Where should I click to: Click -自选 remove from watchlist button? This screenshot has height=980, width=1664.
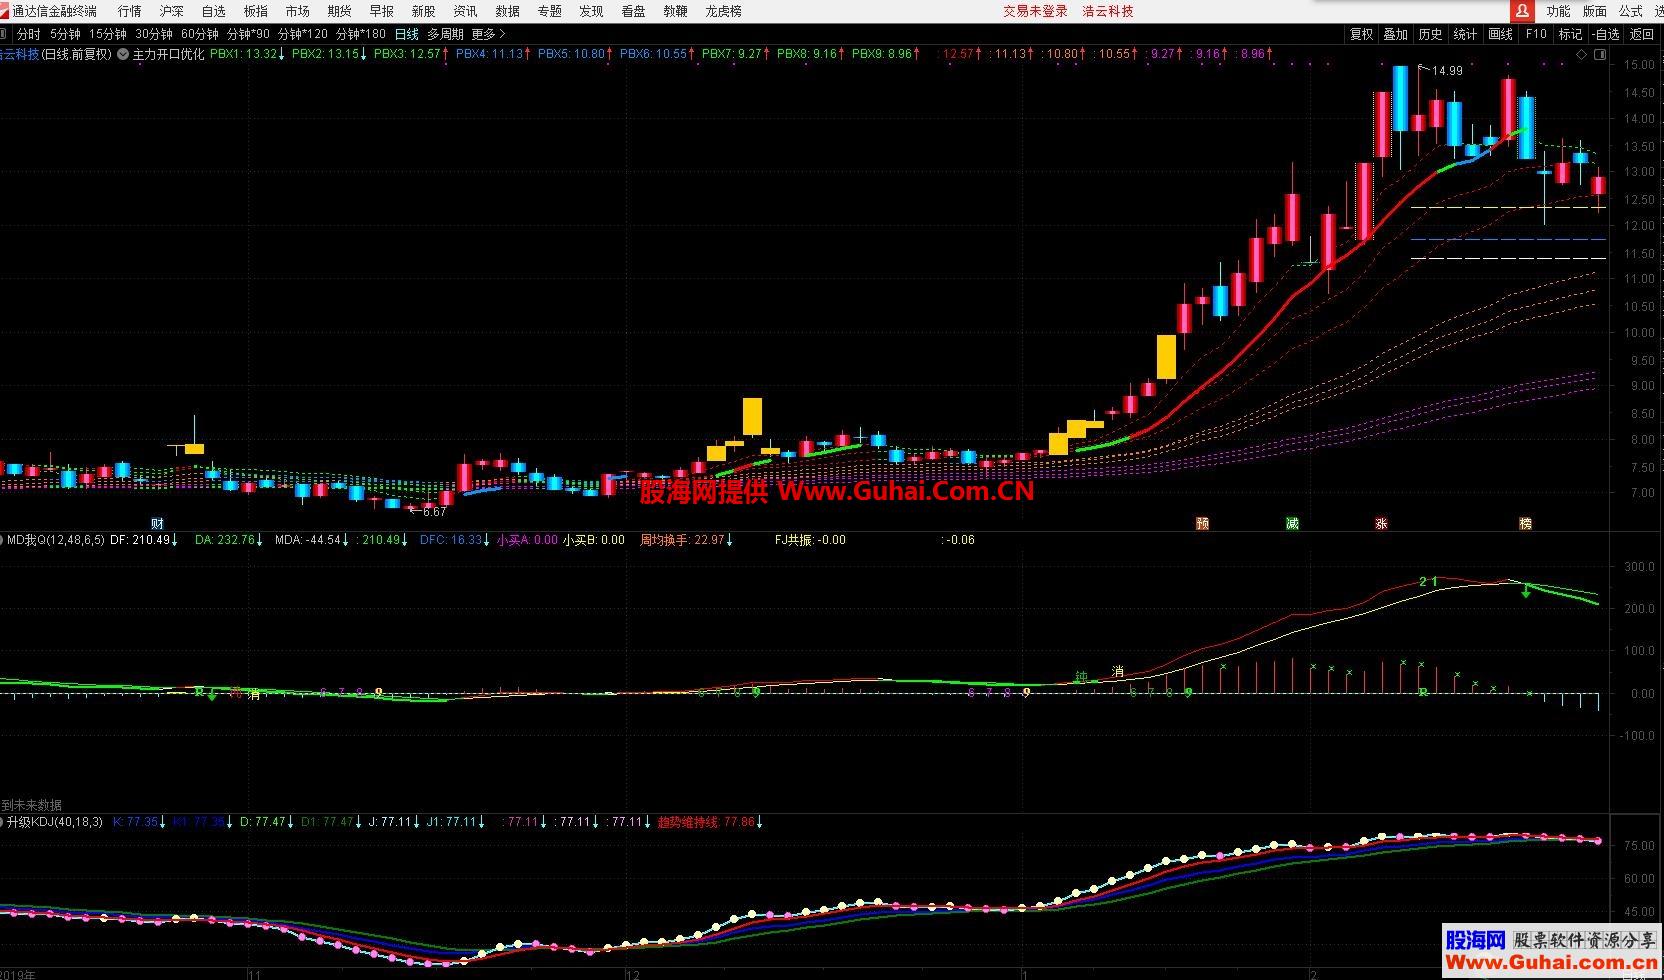(x=1606, y=34)
